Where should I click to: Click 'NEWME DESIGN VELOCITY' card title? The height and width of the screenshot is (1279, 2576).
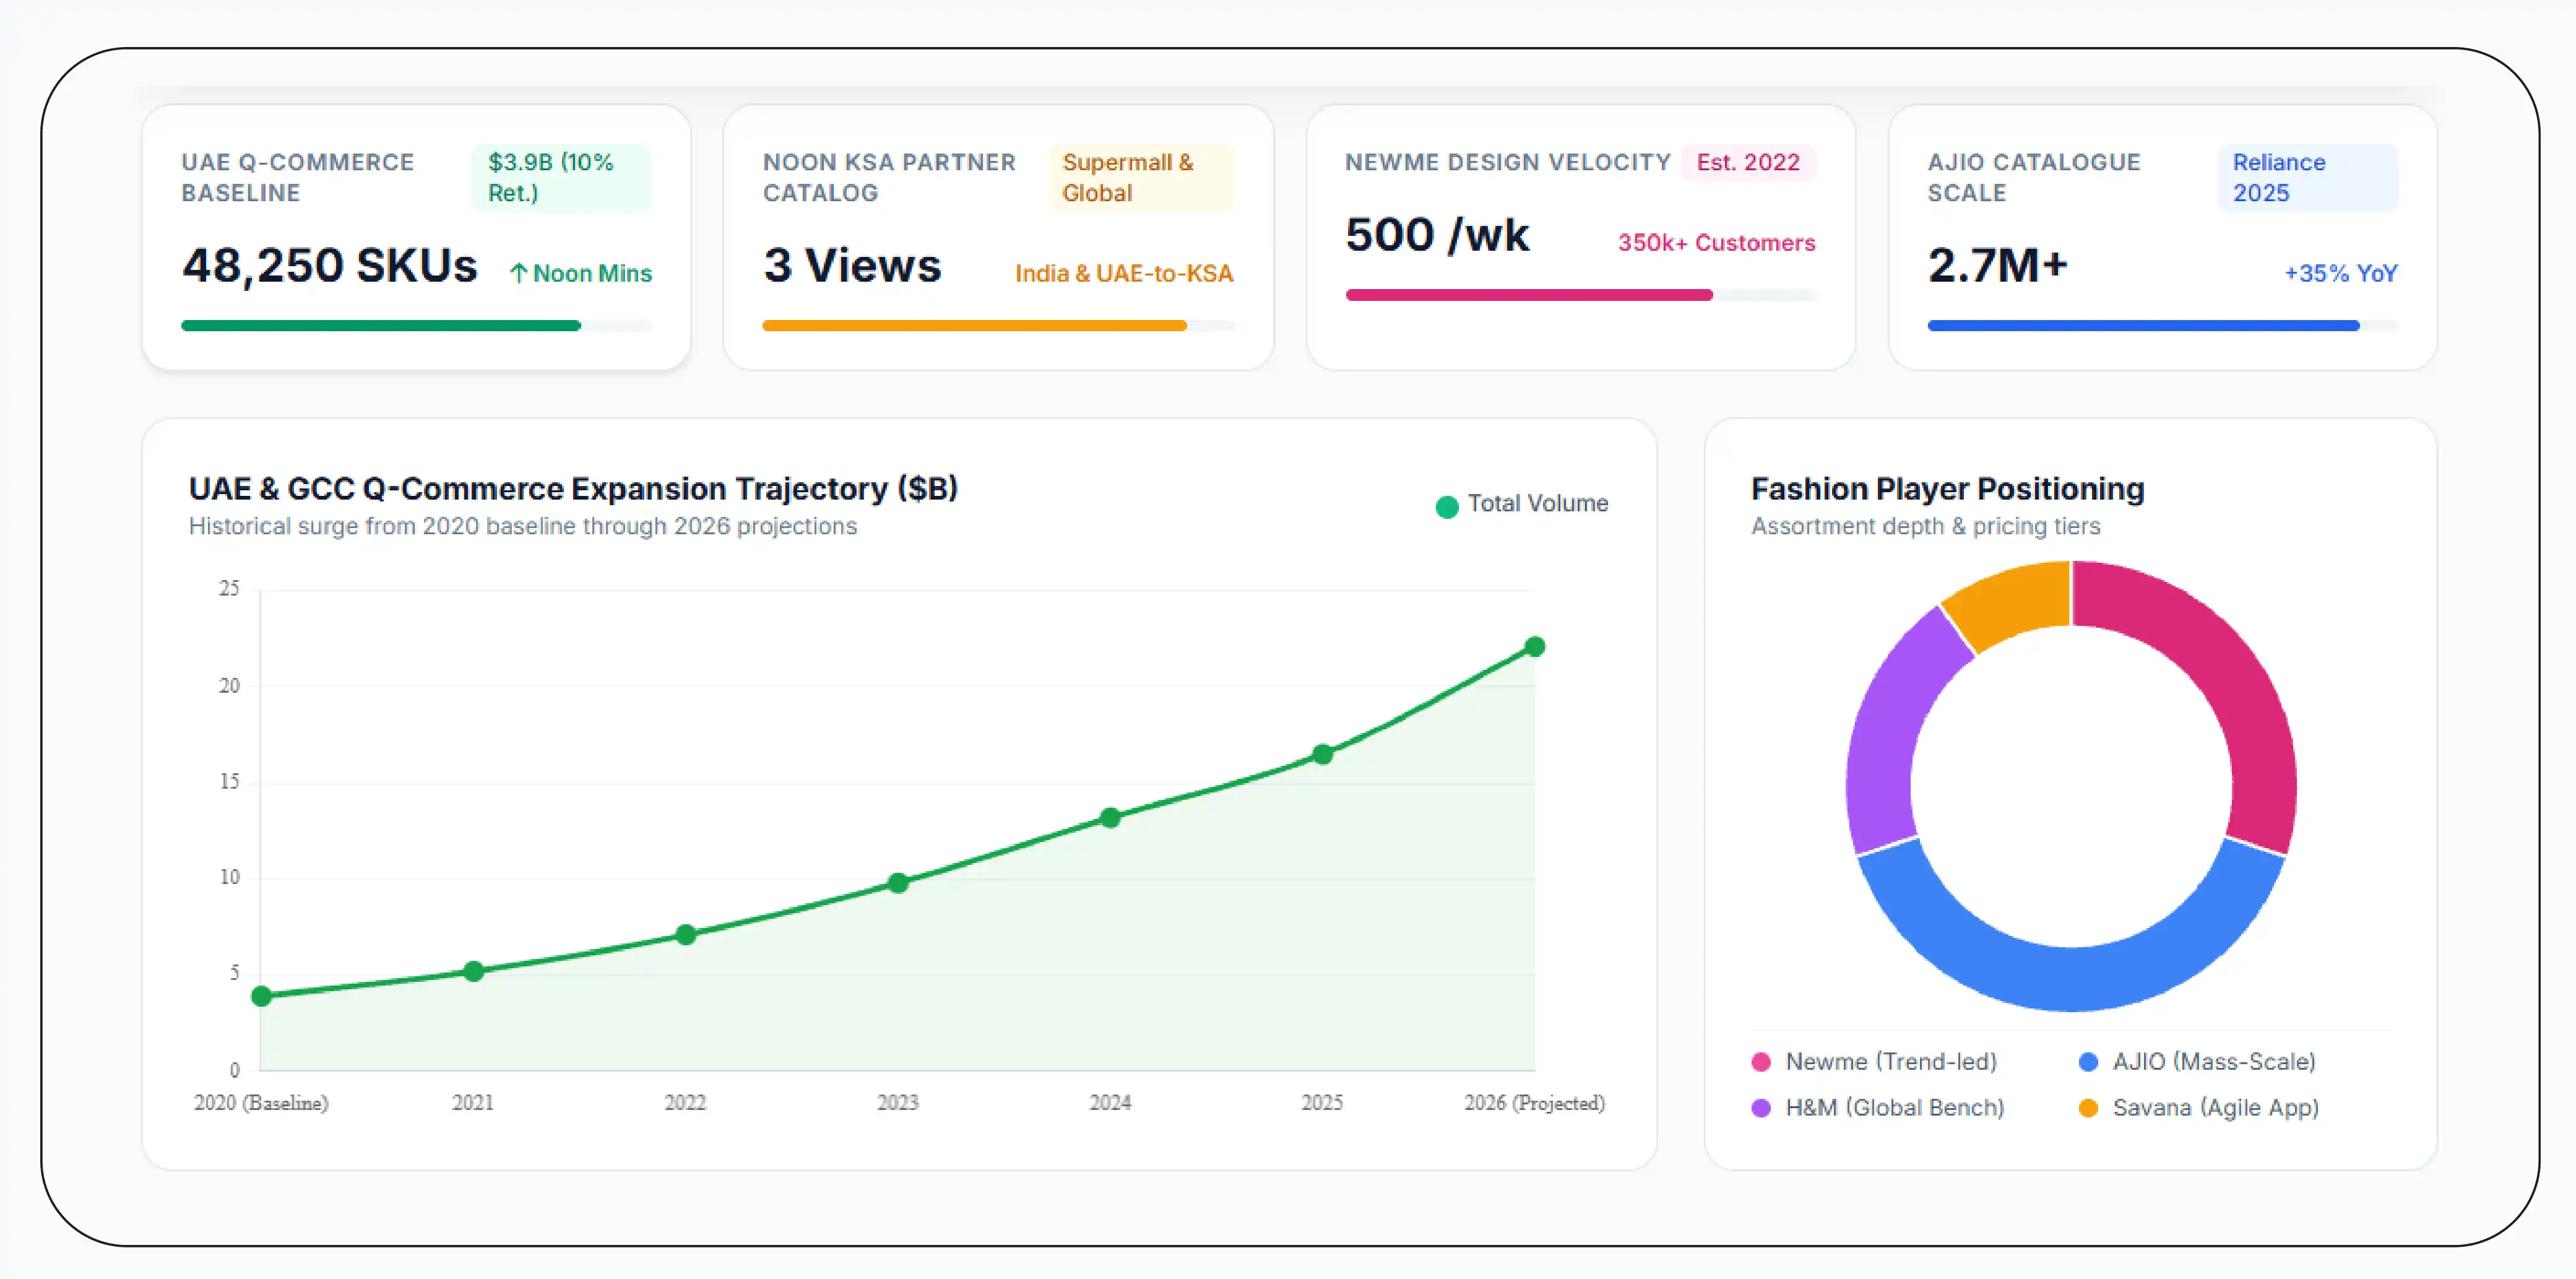1508,162
